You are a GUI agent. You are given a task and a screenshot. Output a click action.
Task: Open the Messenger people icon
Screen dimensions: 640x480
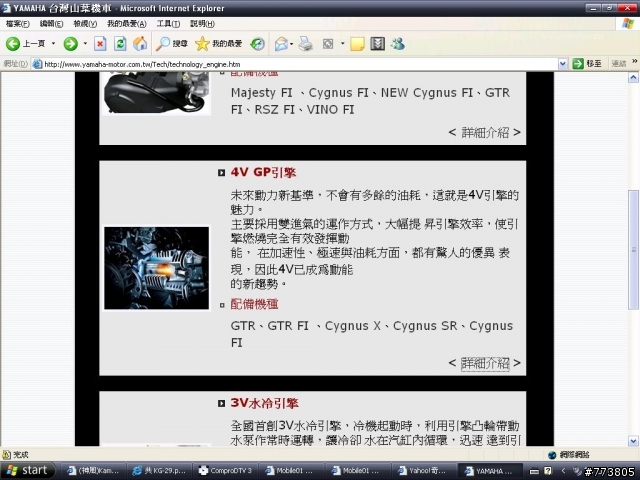coord(398,44)
